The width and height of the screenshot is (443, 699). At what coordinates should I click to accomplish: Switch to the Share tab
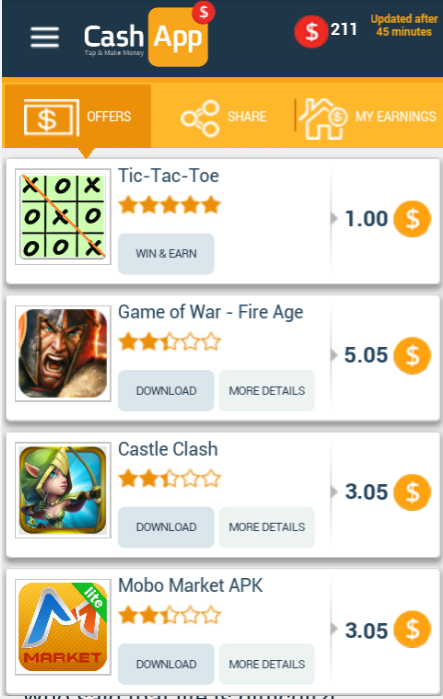tap(224, 117)
